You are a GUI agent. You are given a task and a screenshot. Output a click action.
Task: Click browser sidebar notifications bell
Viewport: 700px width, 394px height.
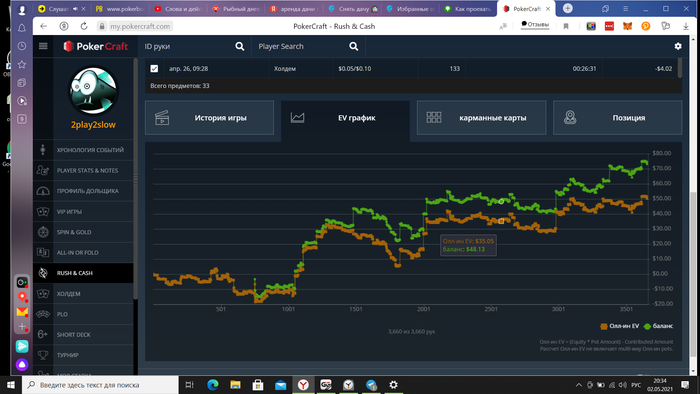point(22,28)
